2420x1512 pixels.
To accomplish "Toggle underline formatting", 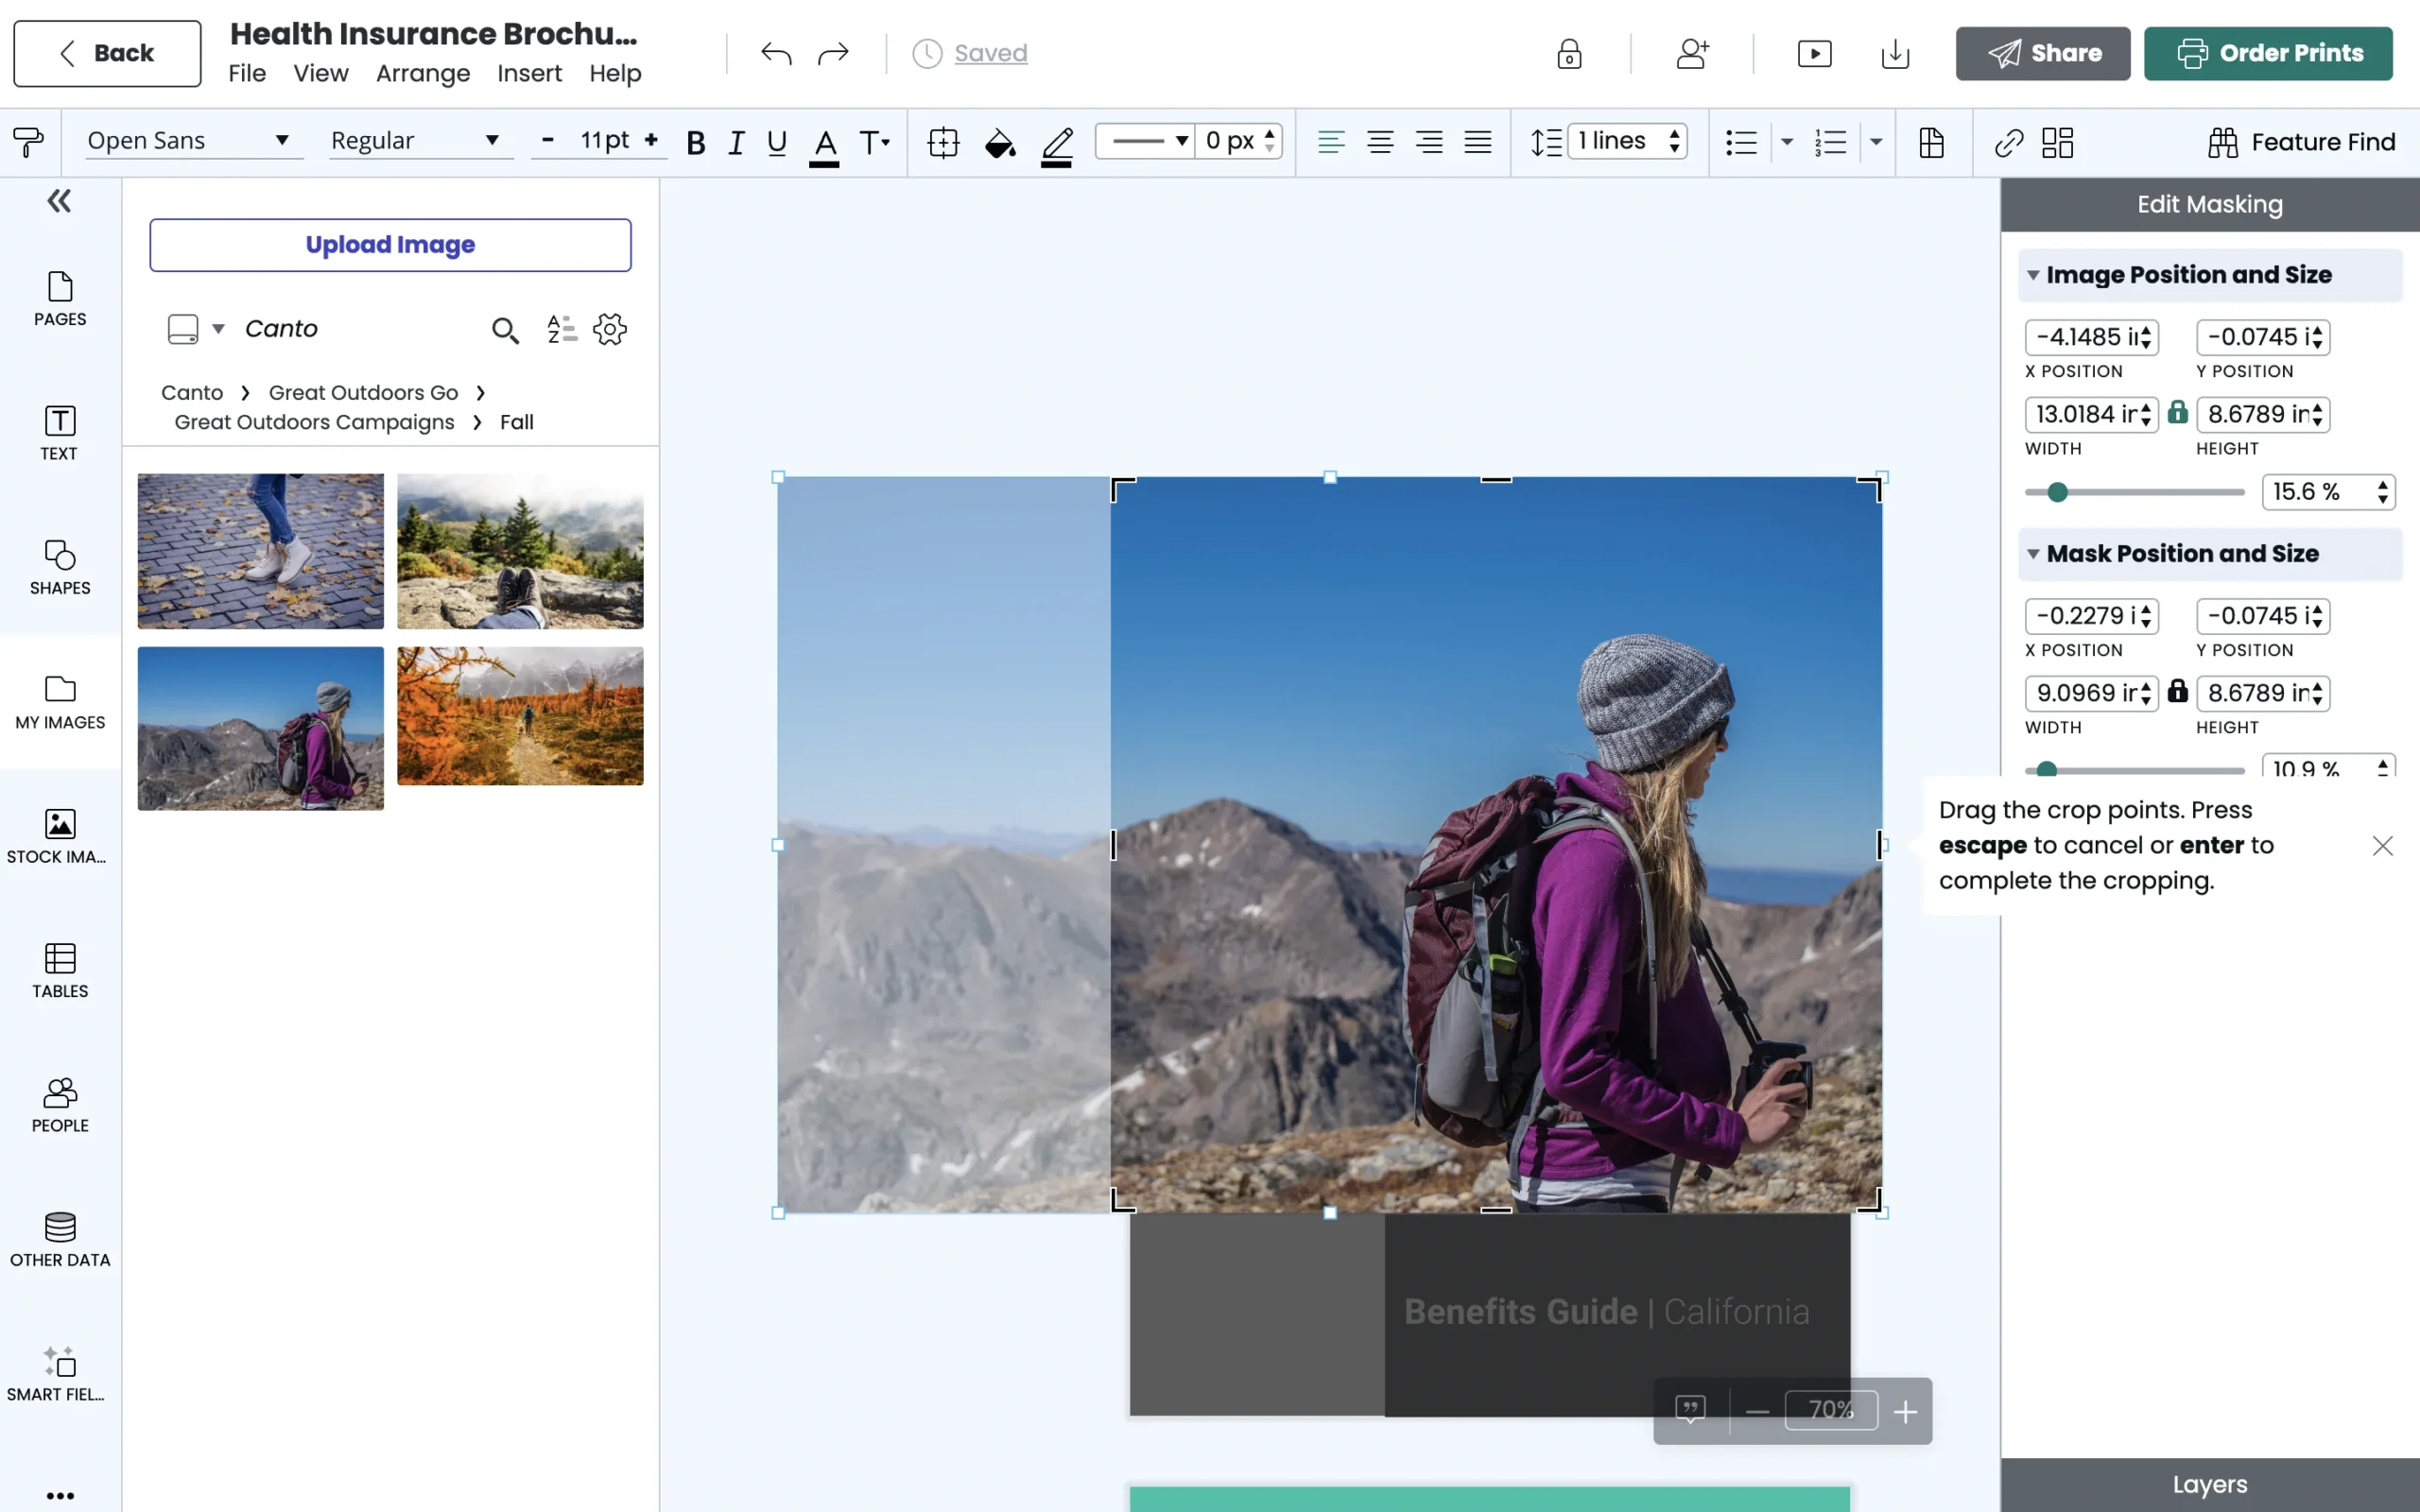I will tap(775, 142).
